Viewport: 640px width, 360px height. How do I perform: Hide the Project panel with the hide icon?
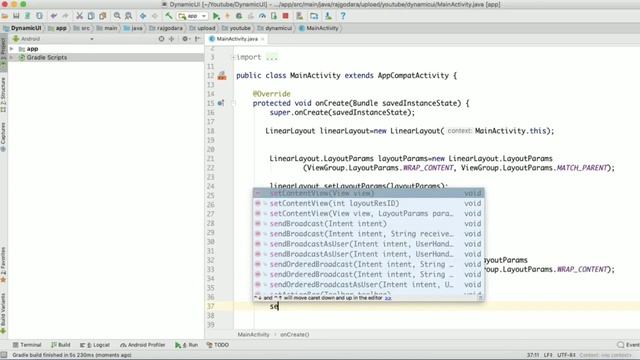pyautogui.click(x=198, y=39)
